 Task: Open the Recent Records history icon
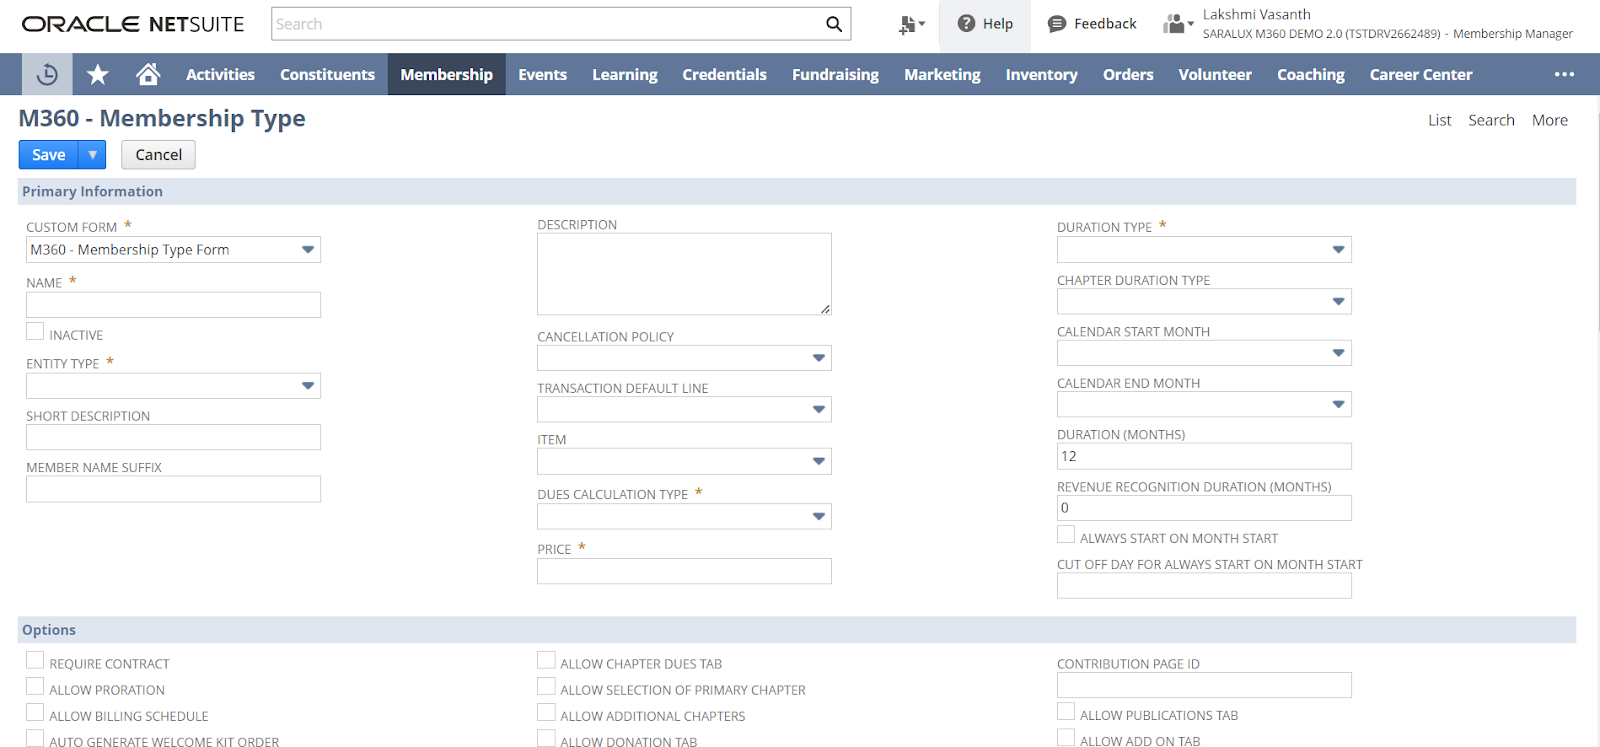[x=46, y=74]
